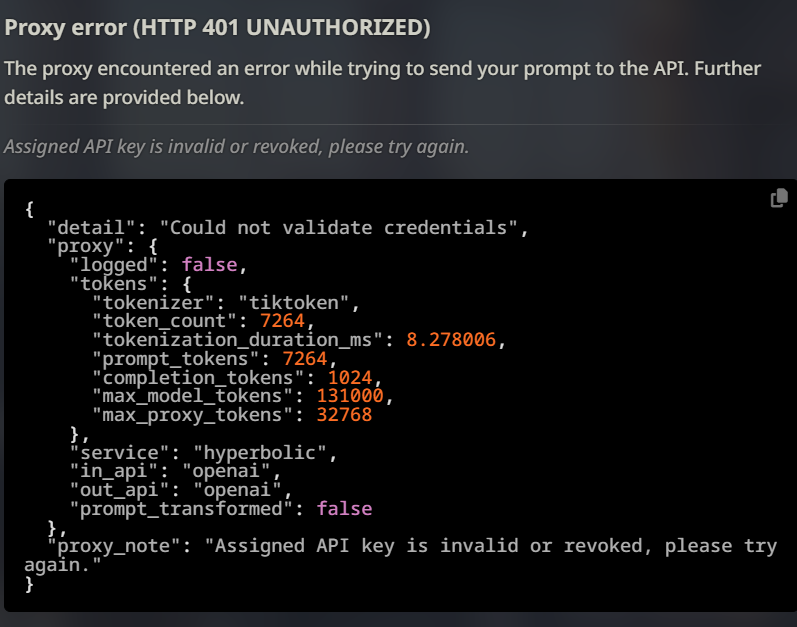
Task: Click the completion_tokens value 1024
Action: pyautogui.click(x=350, y=378)
